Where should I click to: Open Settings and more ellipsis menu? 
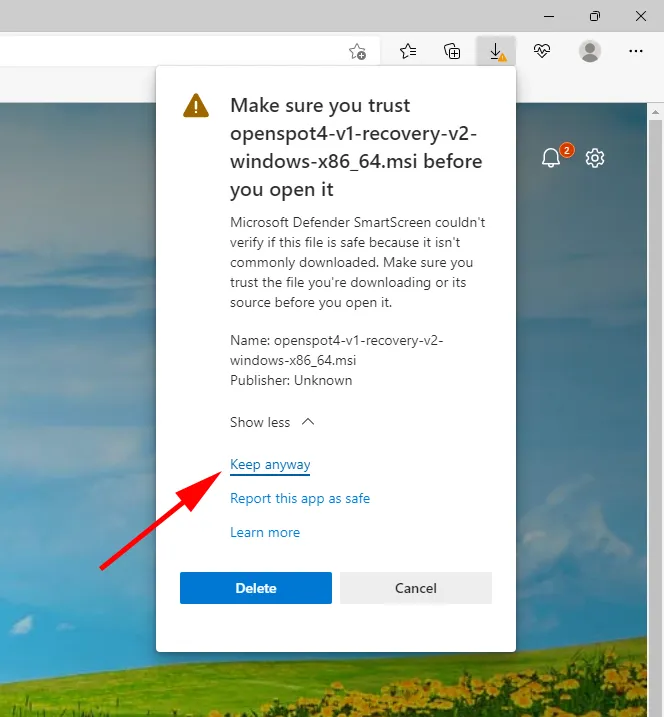(x=636, y=51)
